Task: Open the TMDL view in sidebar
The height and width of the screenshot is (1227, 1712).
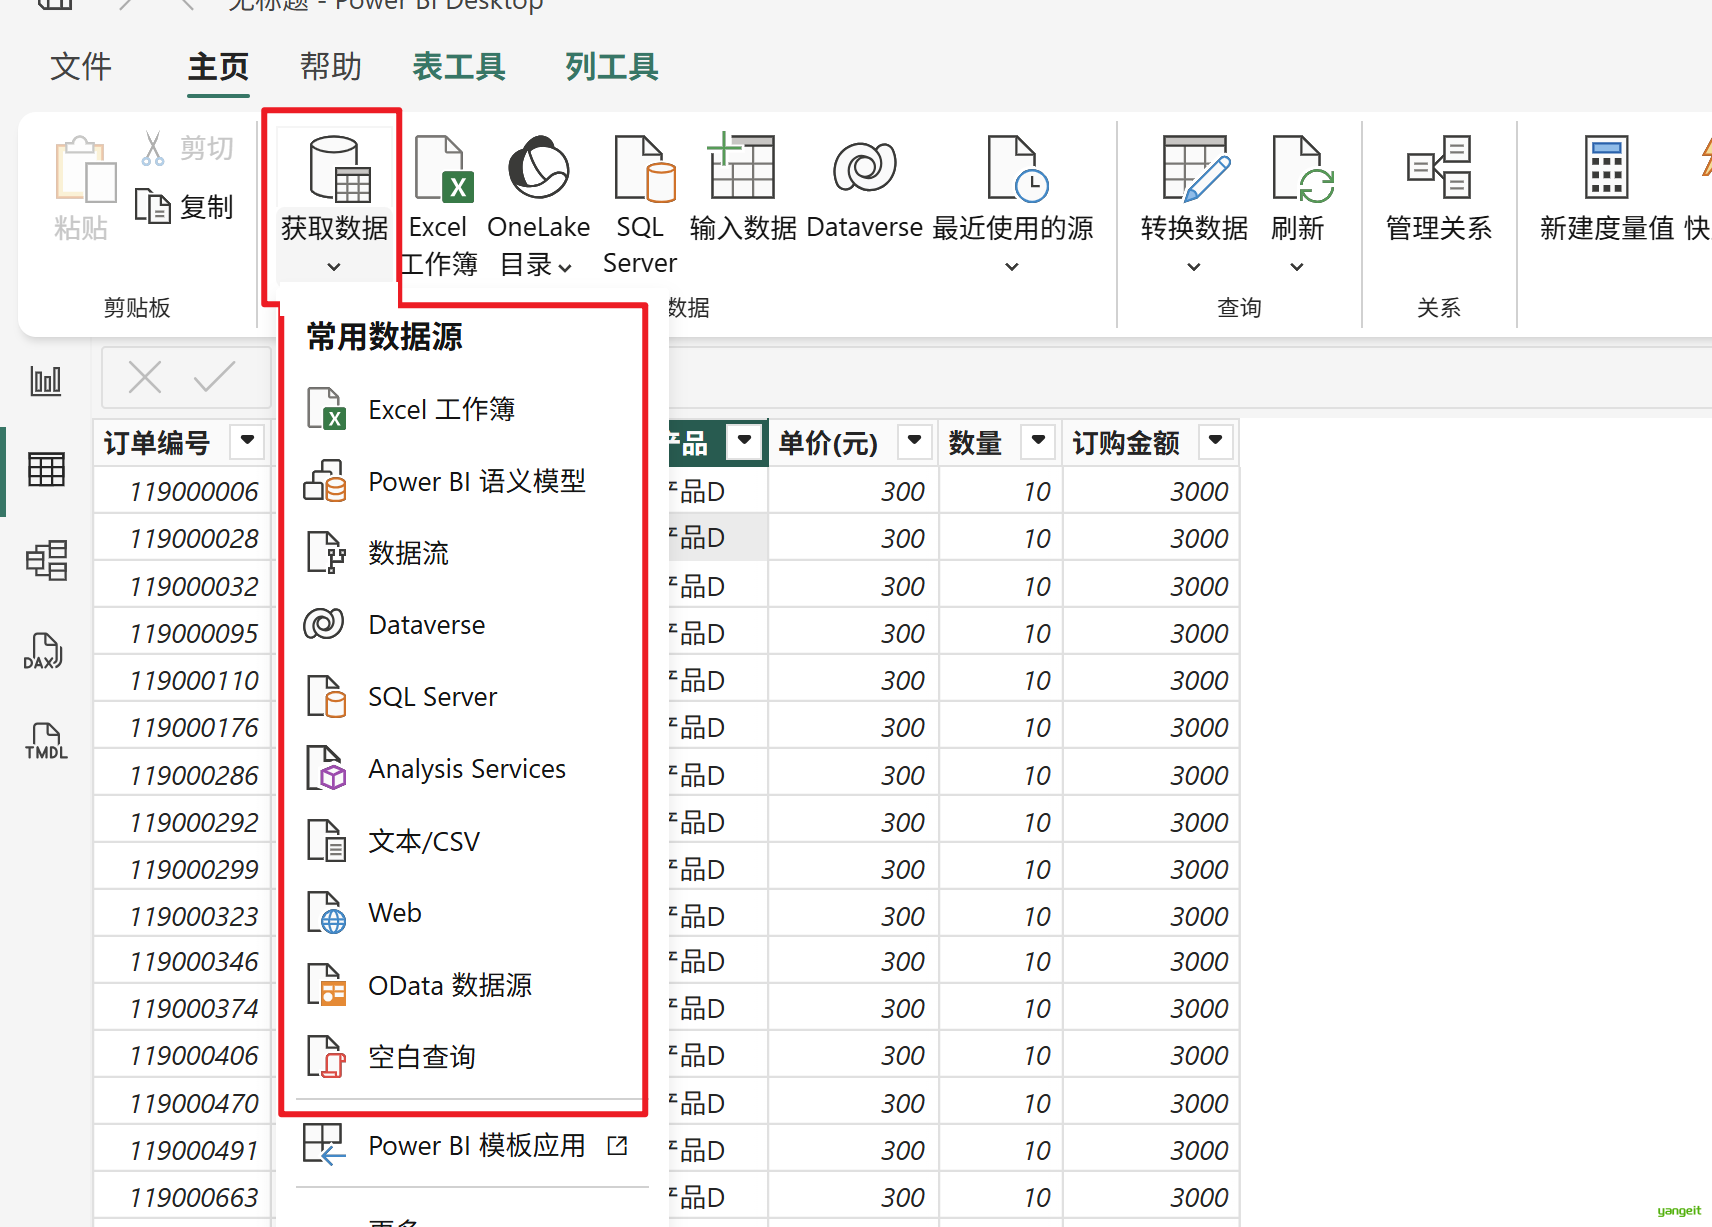Action: (45, 742)
